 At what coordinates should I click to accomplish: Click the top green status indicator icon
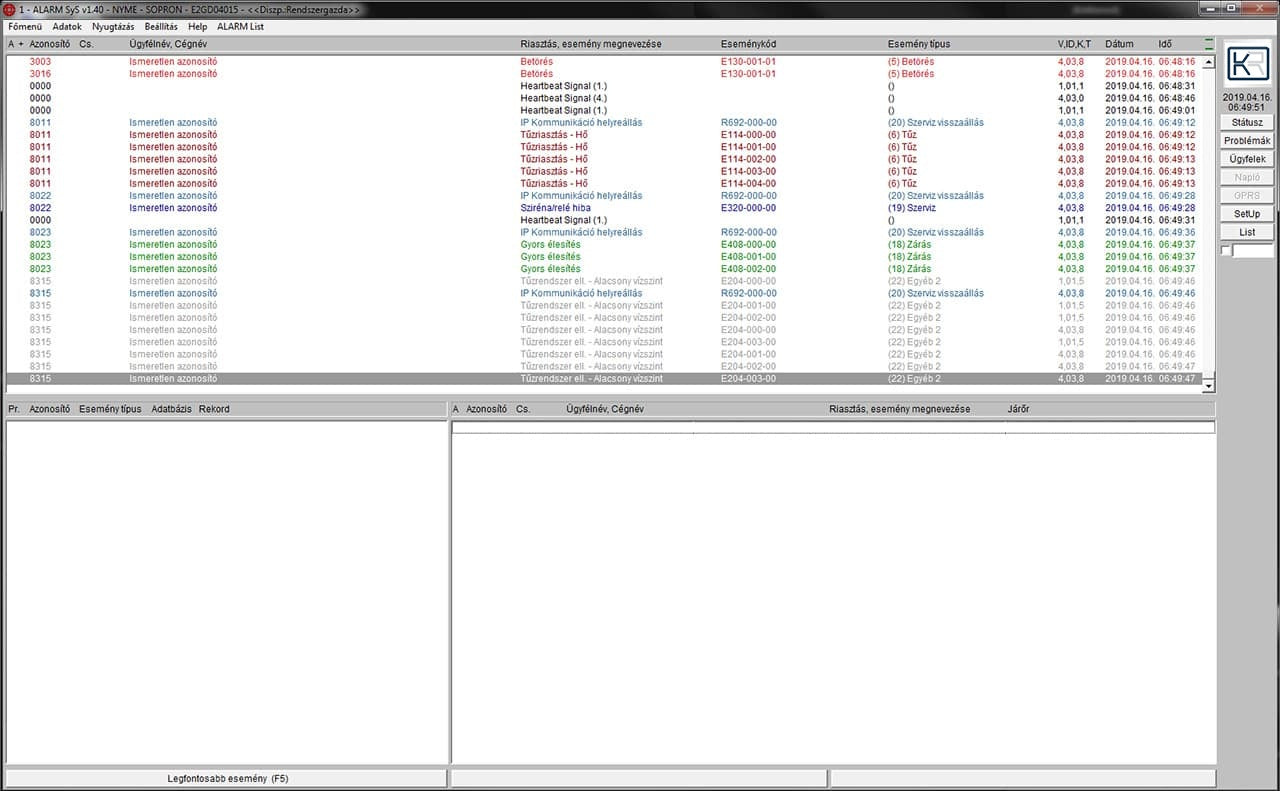1210,39
